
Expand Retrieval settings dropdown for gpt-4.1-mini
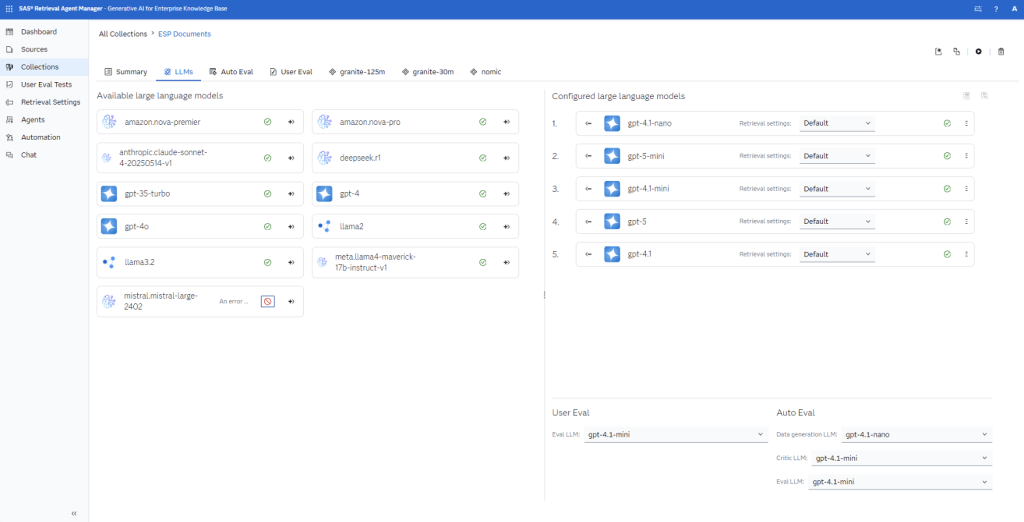tap(837, 189)
